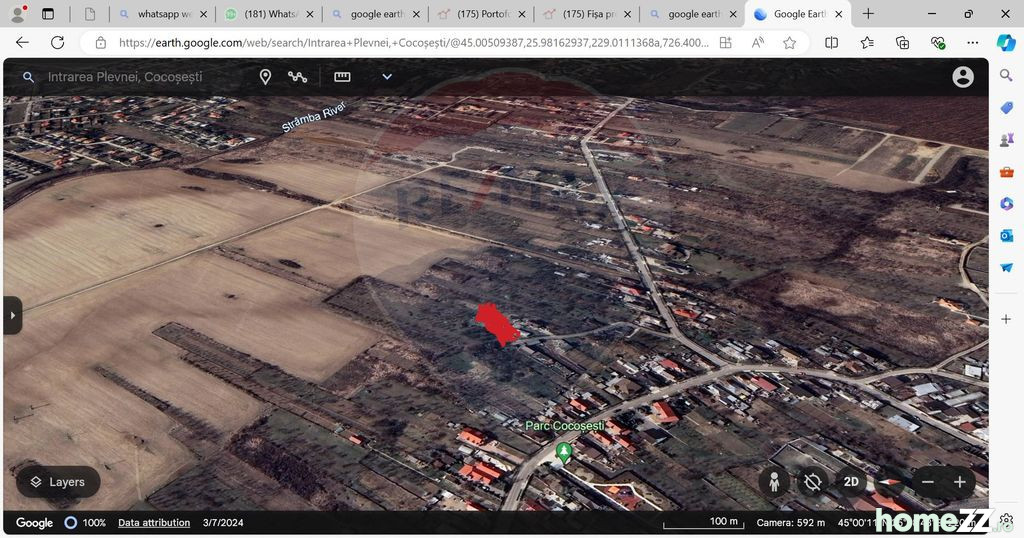1024x538 pixels.
Task: Click the Google Earth search magnifier icon
Action: click(28, 77)
